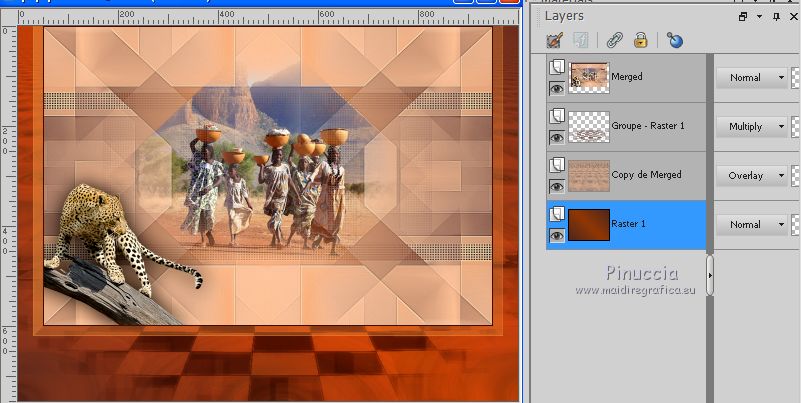The image size is (801, 403).
Task: Click the raster layer type icon of Merged
Action: pos(557,67)
